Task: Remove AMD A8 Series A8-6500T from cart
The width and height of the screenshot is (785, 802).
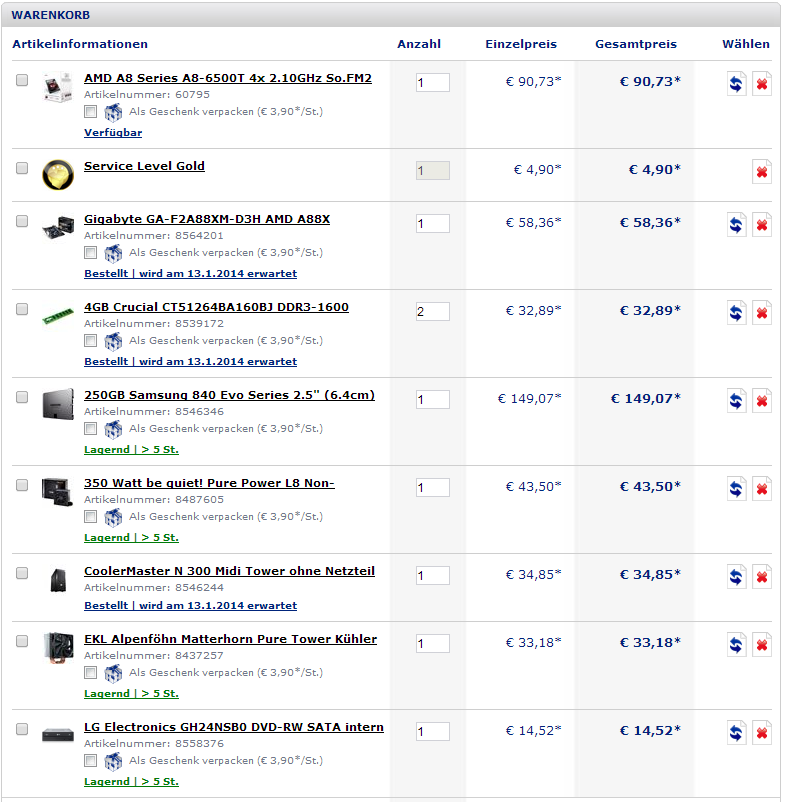Action: pos(762,83)
